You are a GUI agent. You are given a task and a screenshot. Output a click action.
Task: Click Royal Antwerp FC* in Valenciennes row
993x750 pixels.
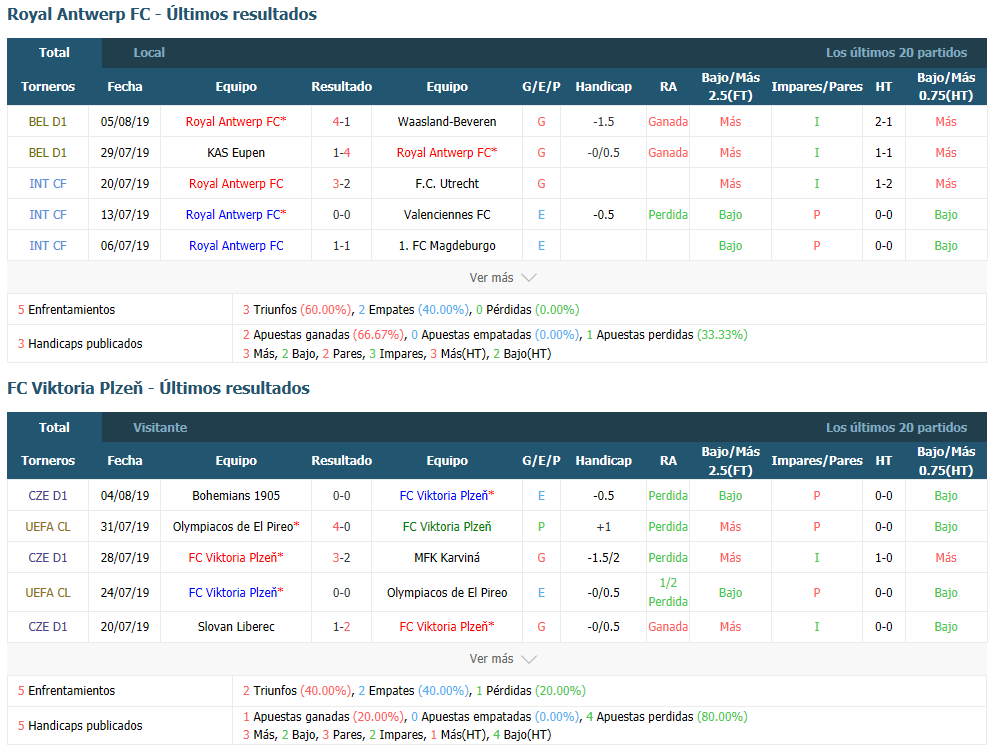pos(236,215)
